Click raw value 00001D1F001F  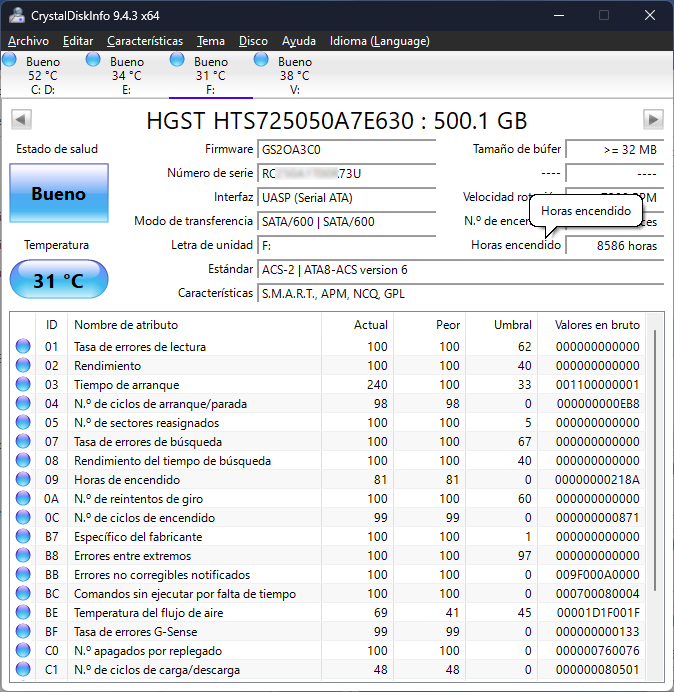click(598, 613)
